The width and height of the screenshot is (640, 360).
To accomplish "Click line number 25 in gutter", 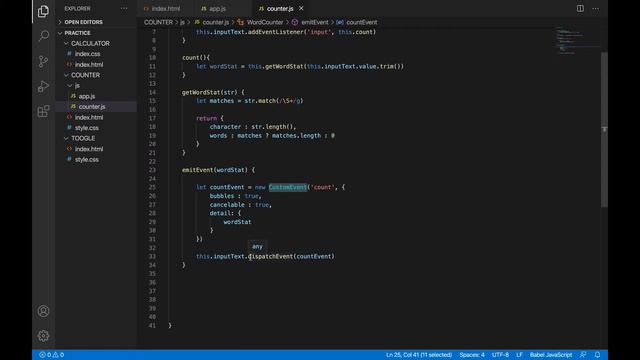I will 152,187.
